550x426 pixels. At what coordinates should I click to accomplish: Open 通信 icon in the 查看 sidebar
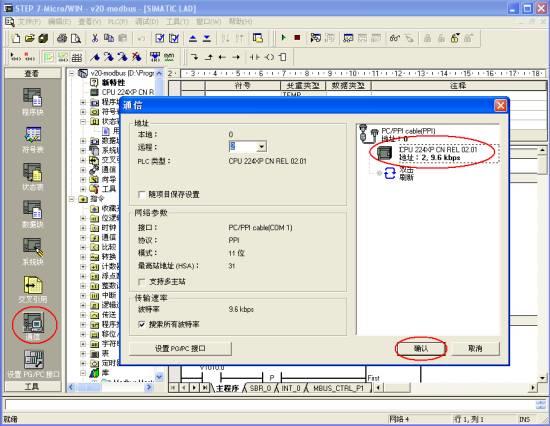pos(33,325)
